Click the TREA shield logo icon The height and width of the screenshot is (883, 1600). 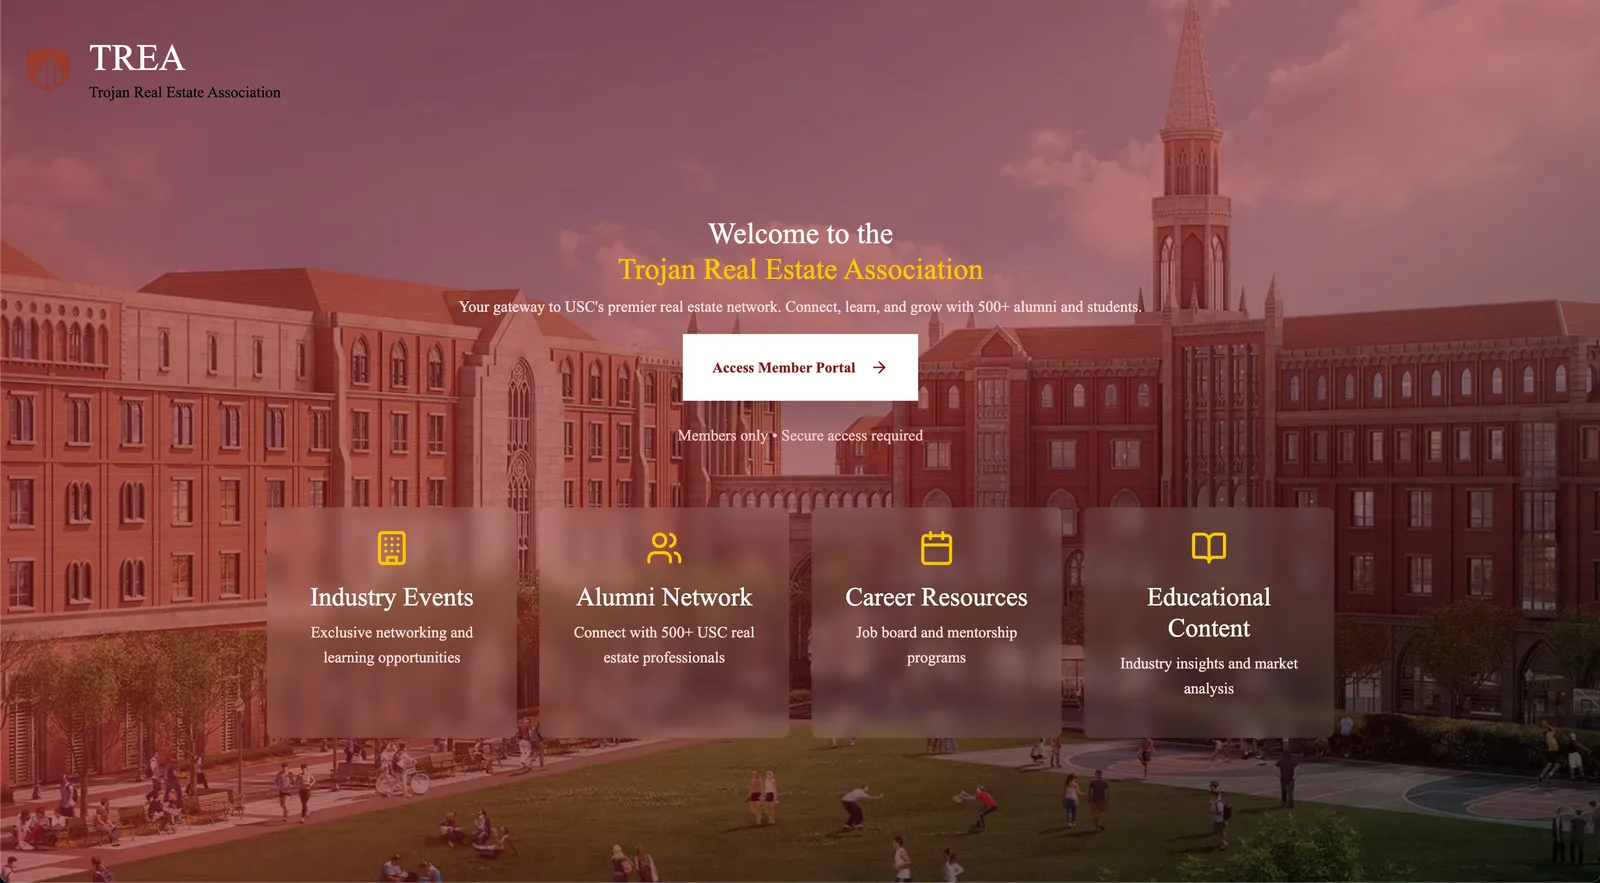click(x=47, y=69)
